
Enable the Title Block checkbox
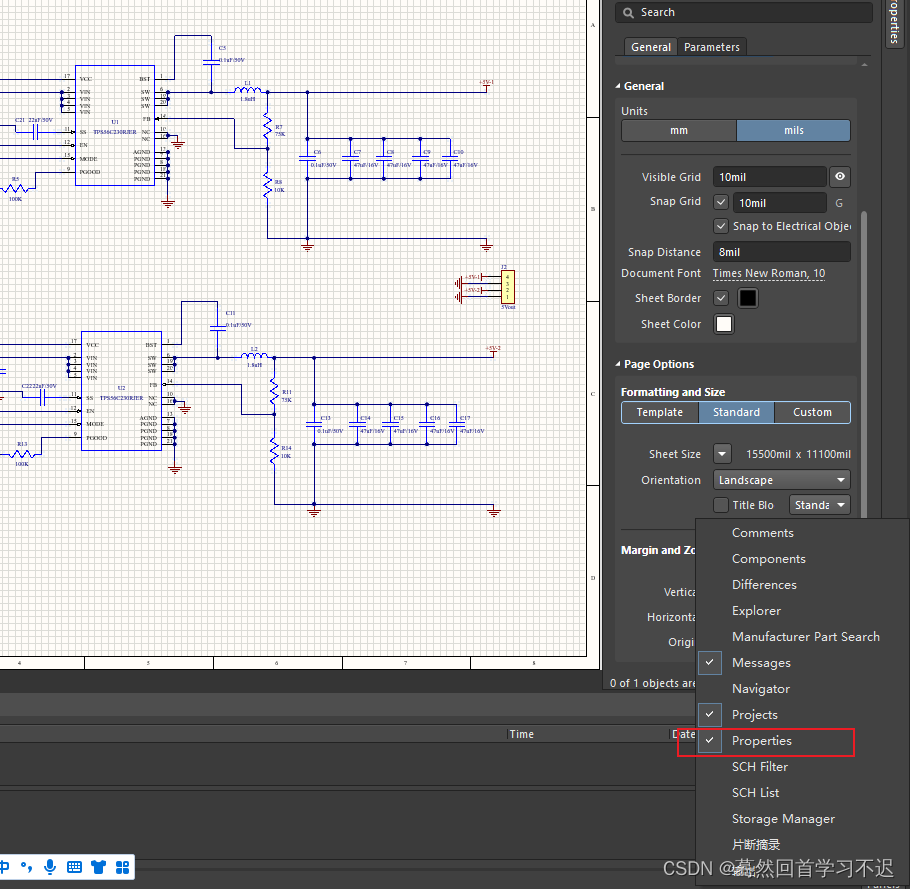tap(721, 505)
